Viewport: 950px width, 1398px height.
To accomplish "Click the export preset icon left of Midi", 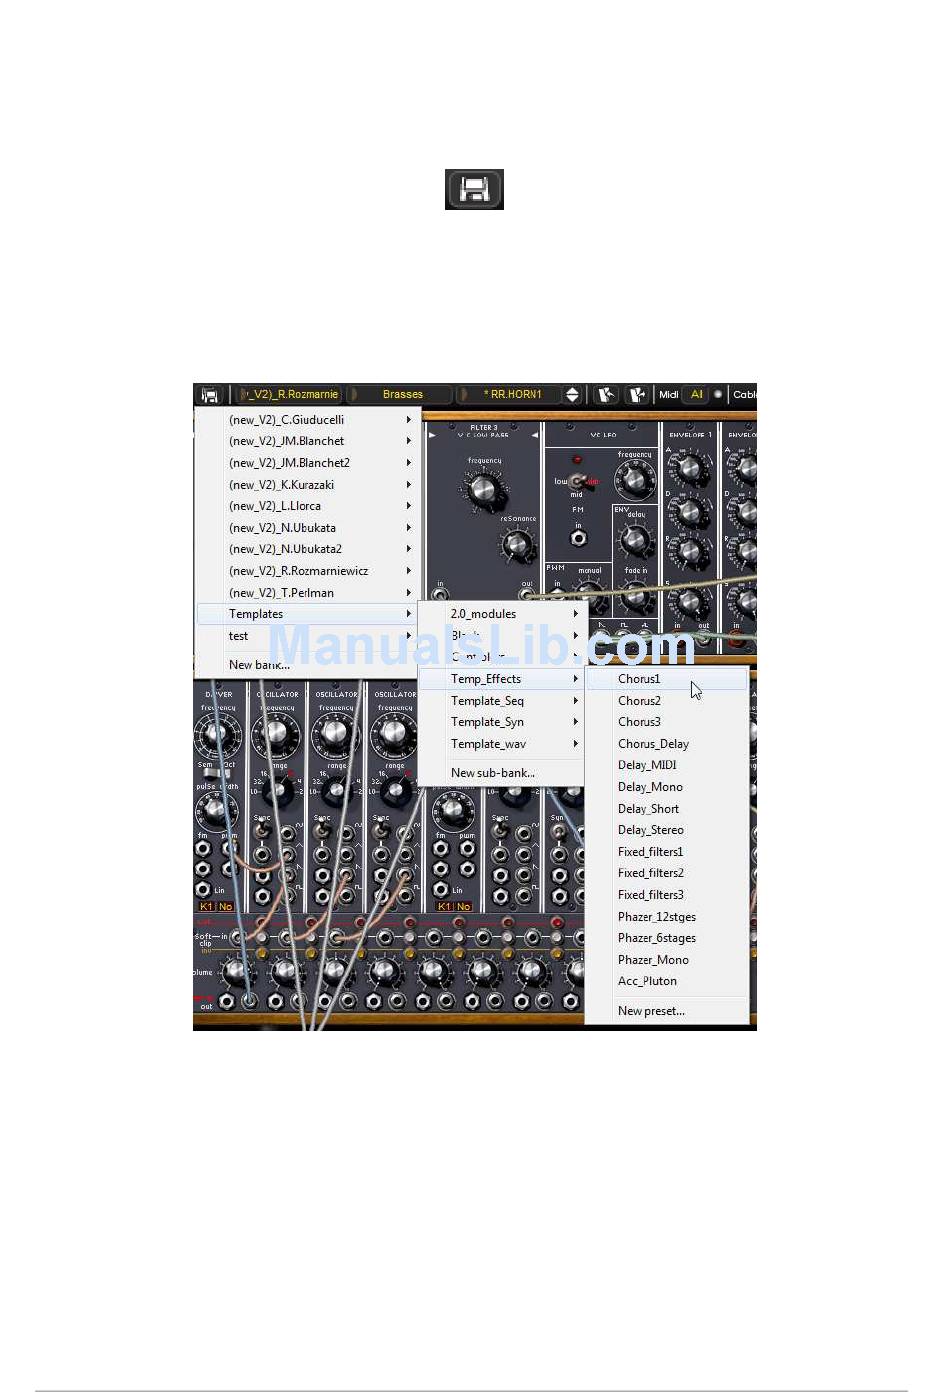I will [x=636, y=395].
